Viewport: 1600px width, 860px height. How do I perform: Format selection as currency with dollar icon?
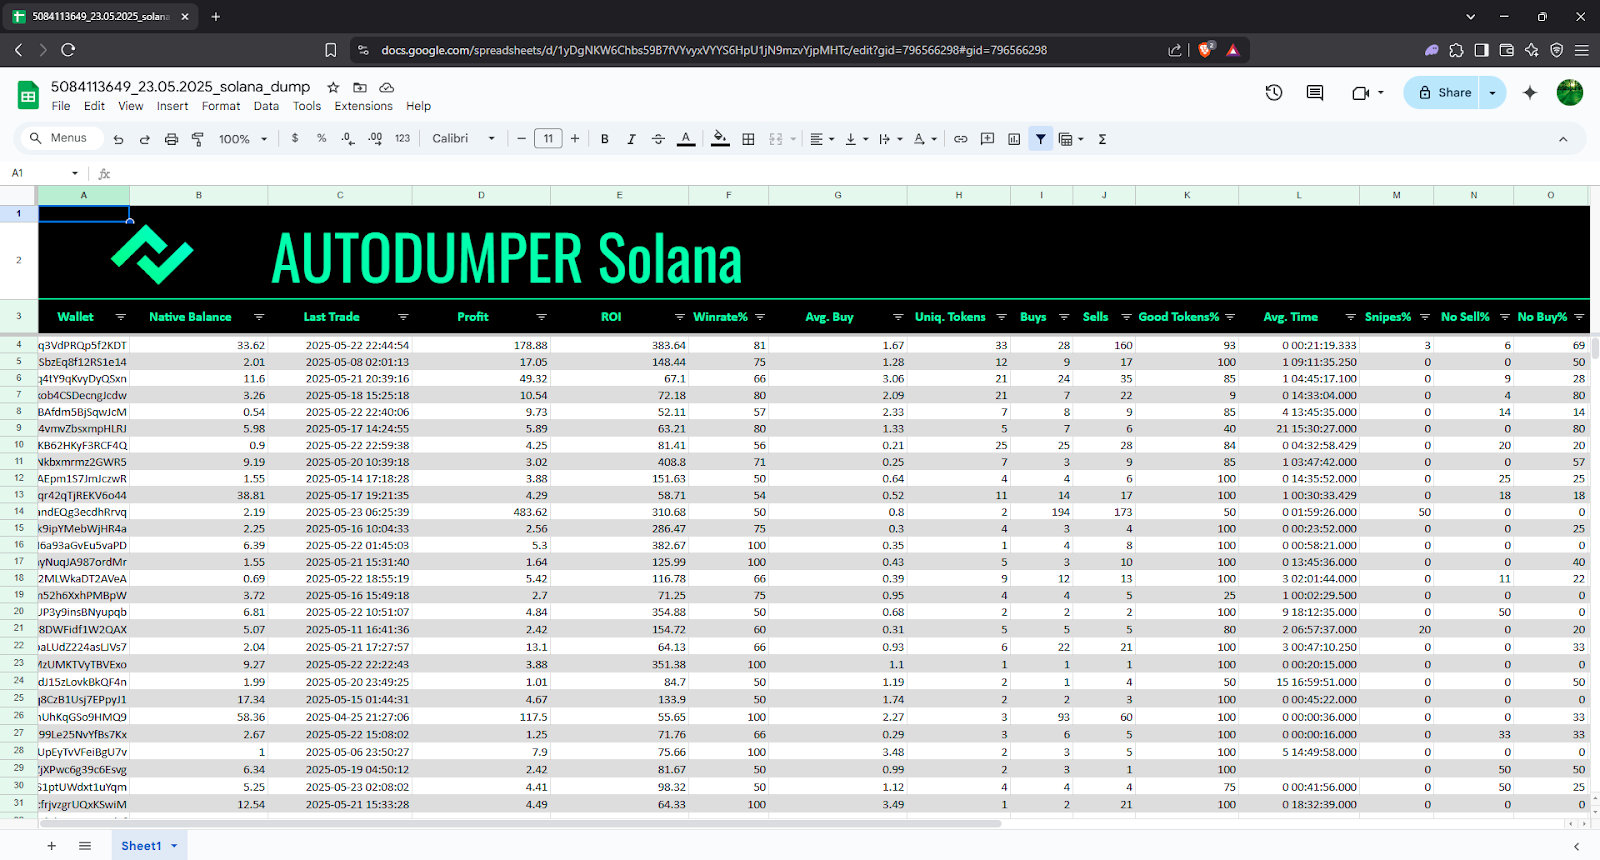click(x=295, y=138)
